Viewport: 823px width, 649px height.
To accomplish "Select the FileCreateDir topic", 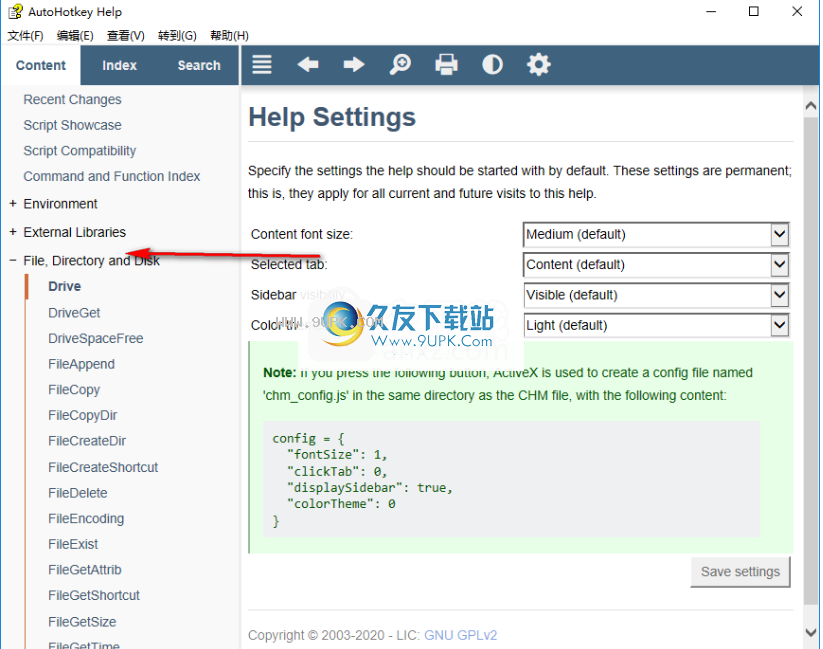I will coord(87,441).
